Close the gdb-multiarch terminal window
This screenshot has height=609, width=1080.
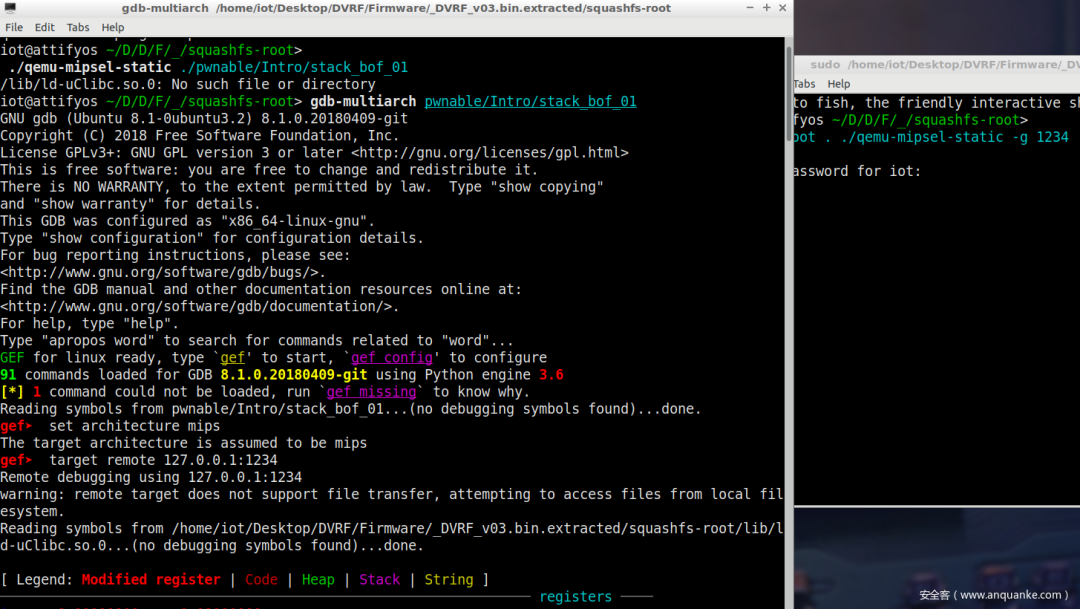pyautogui.click(x=782, y=8)
